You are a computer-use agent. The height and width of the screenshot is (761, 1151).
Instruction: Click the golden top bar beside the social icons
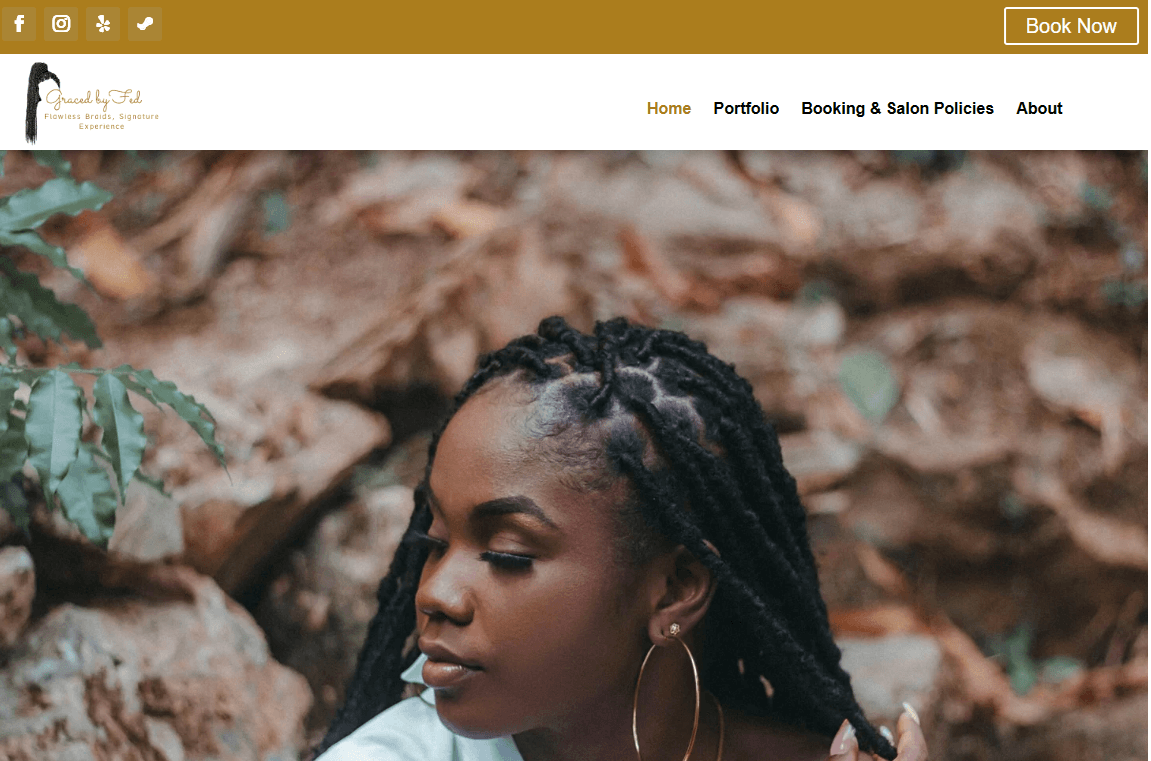coord(580,26)
